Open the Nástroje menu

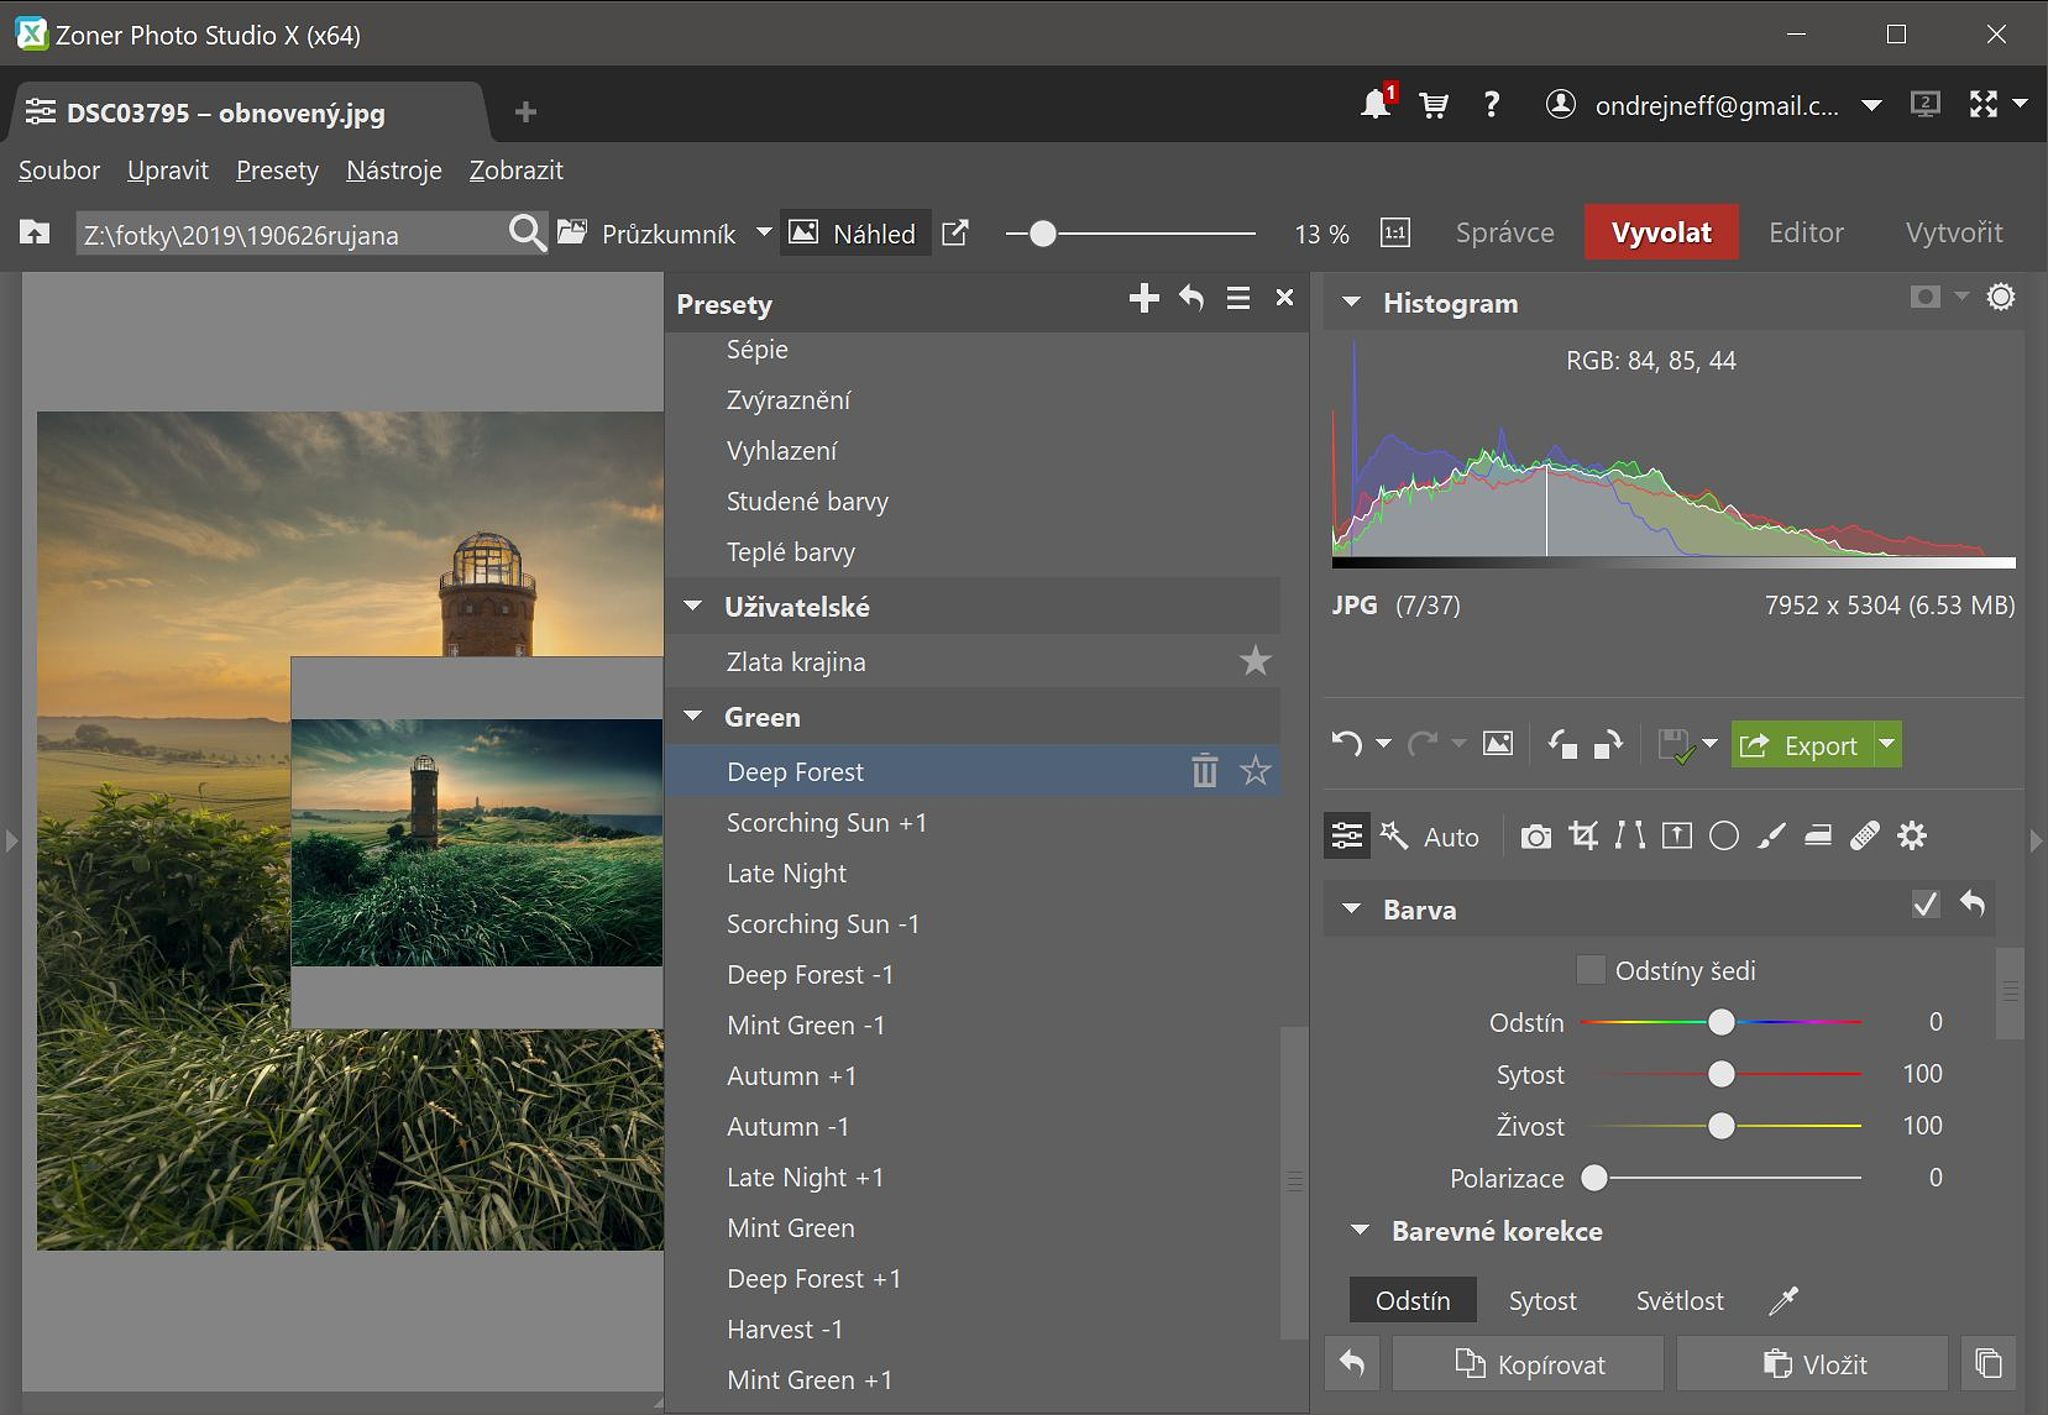(394, 171)
